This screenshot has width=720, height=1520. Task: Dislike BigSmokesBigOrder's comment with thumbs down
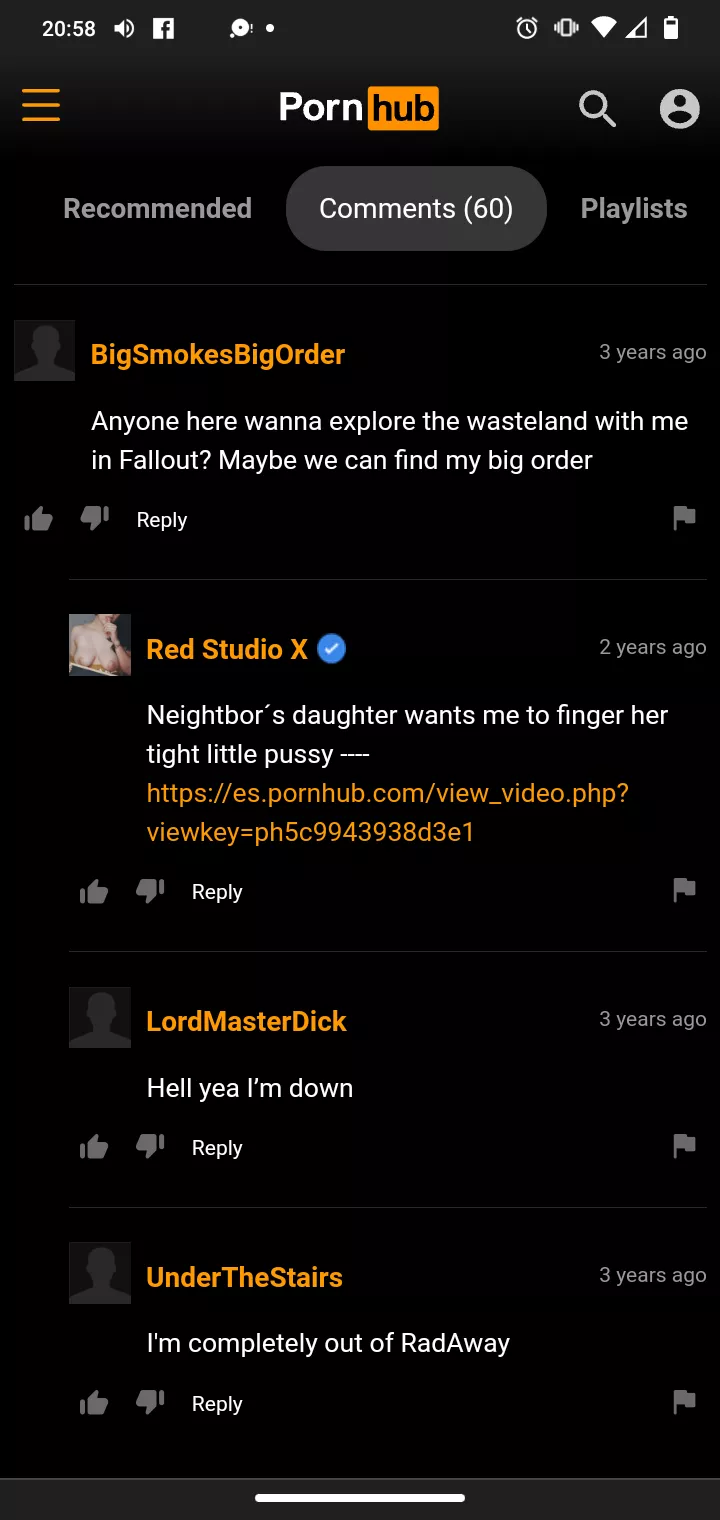coord(95,519)
